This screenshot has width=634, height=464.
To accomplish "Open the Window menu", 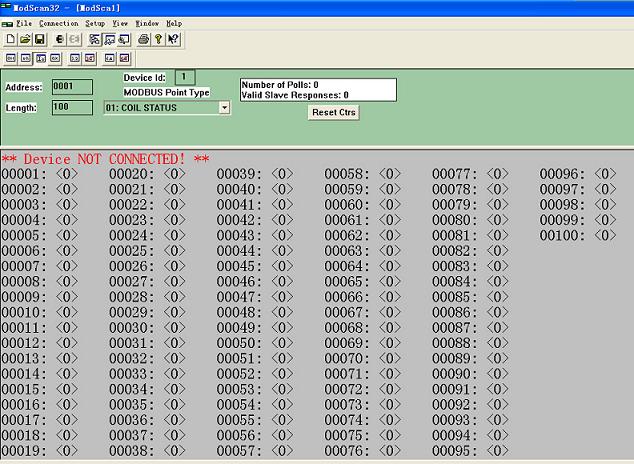I will click(147, 22).
